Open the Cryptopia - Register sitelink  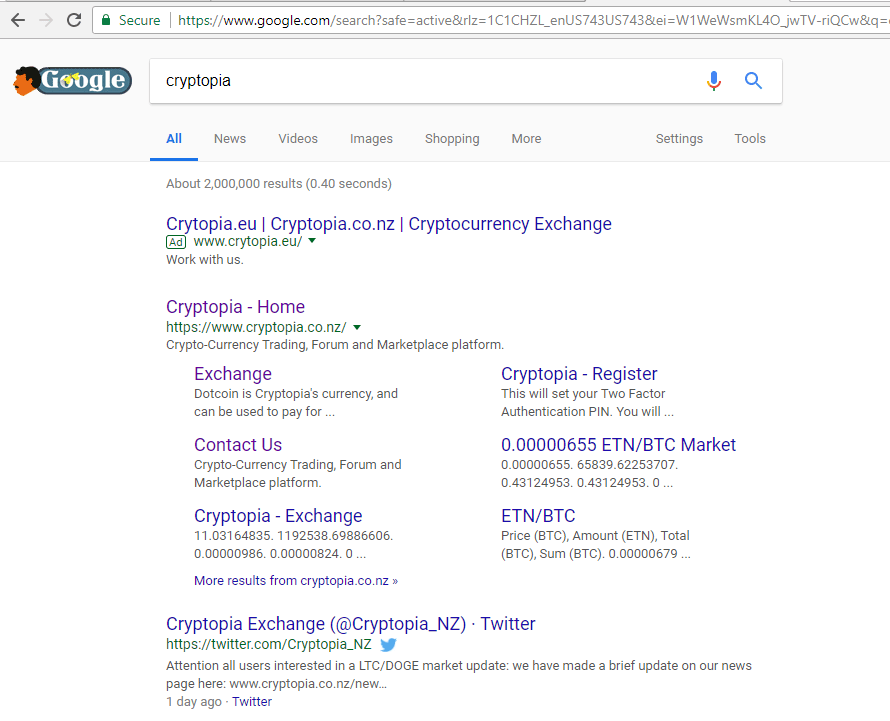pyautogui.click(x=579, y=374)
